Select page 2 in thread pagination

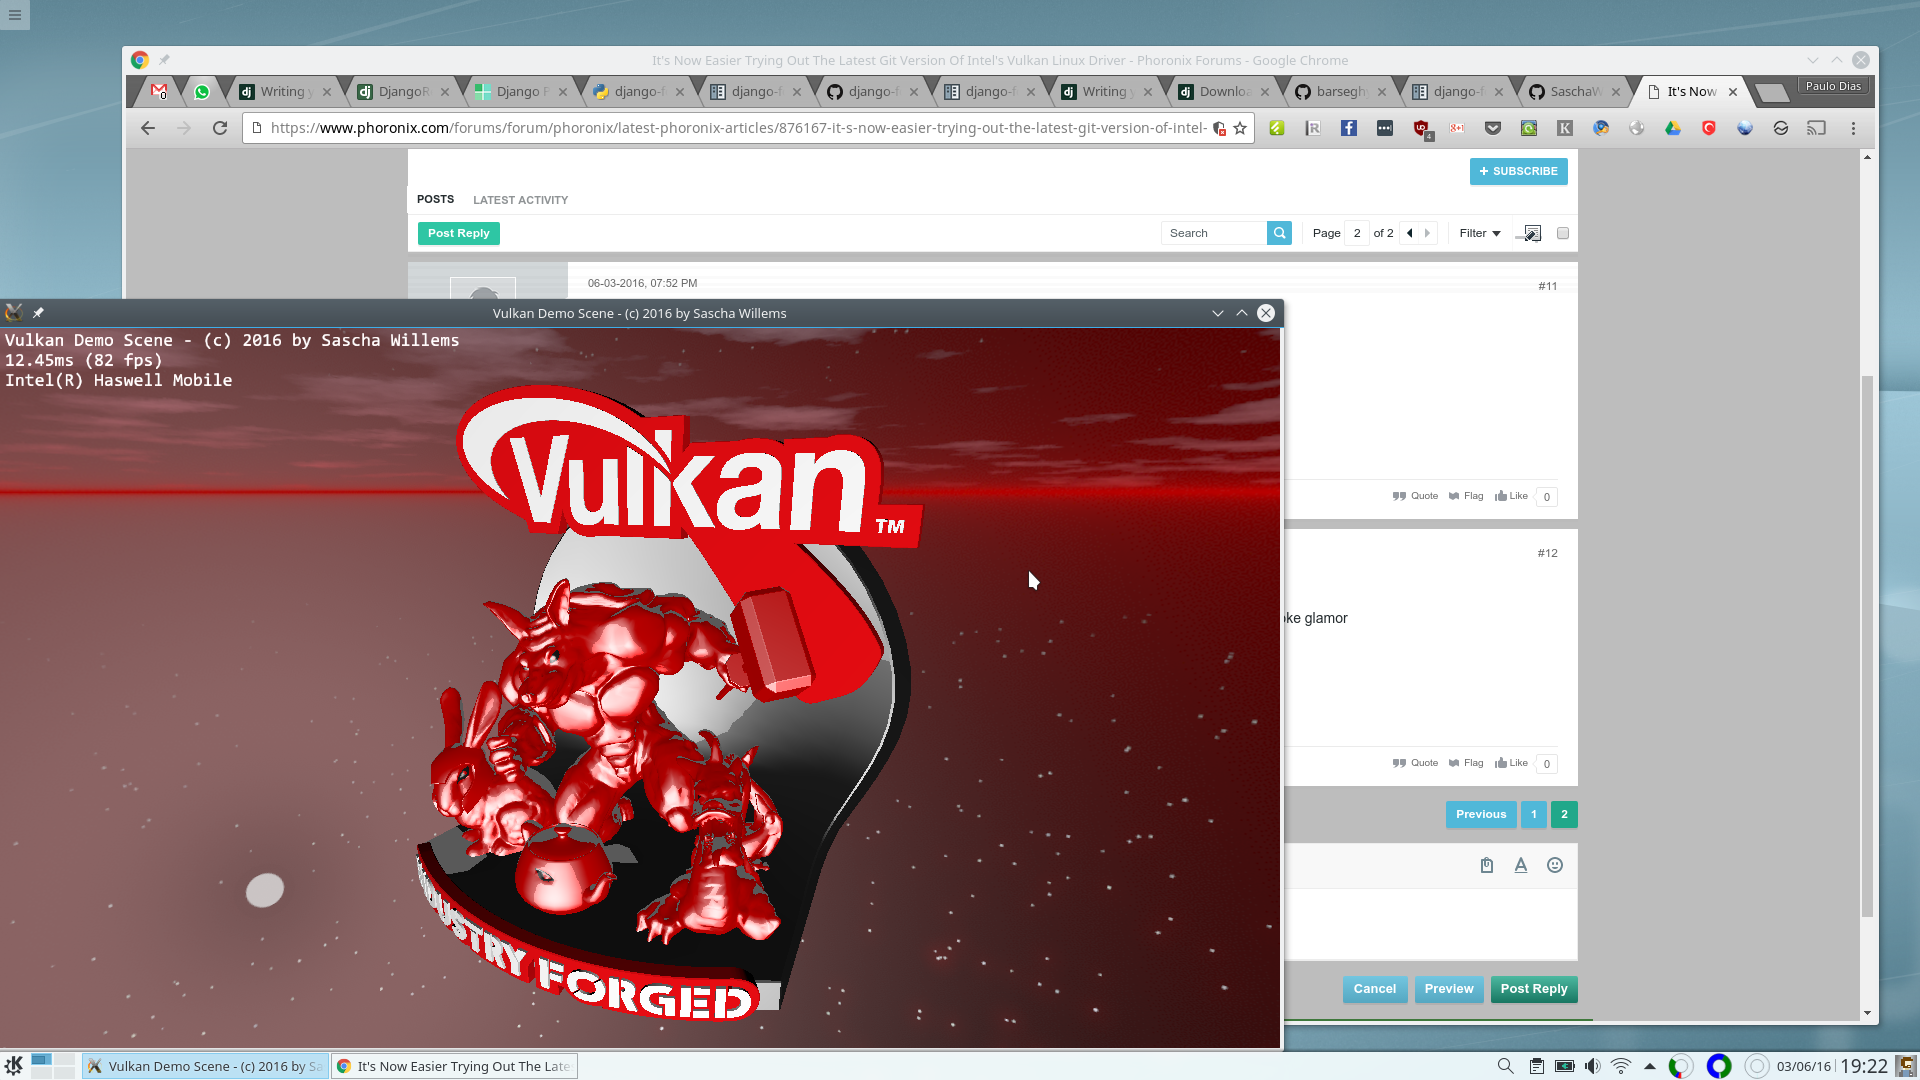[1565, 814]
